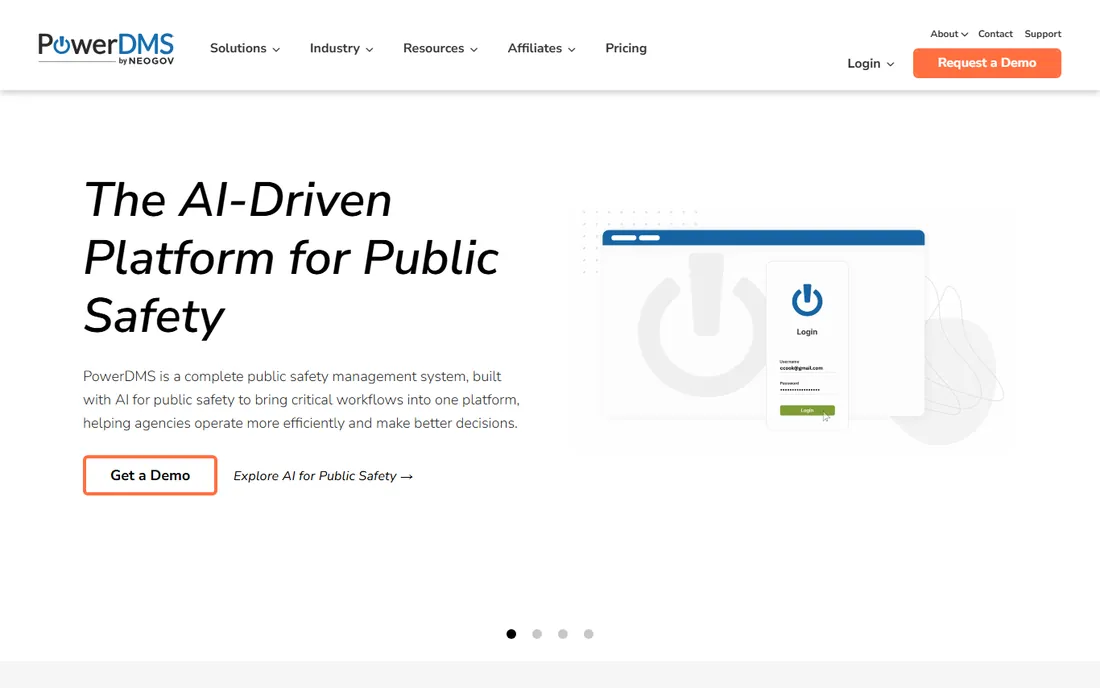Click the hero heading The AI-Driven Platform
The height and width of the screenshot is (688, 1100).
(291, 258)
